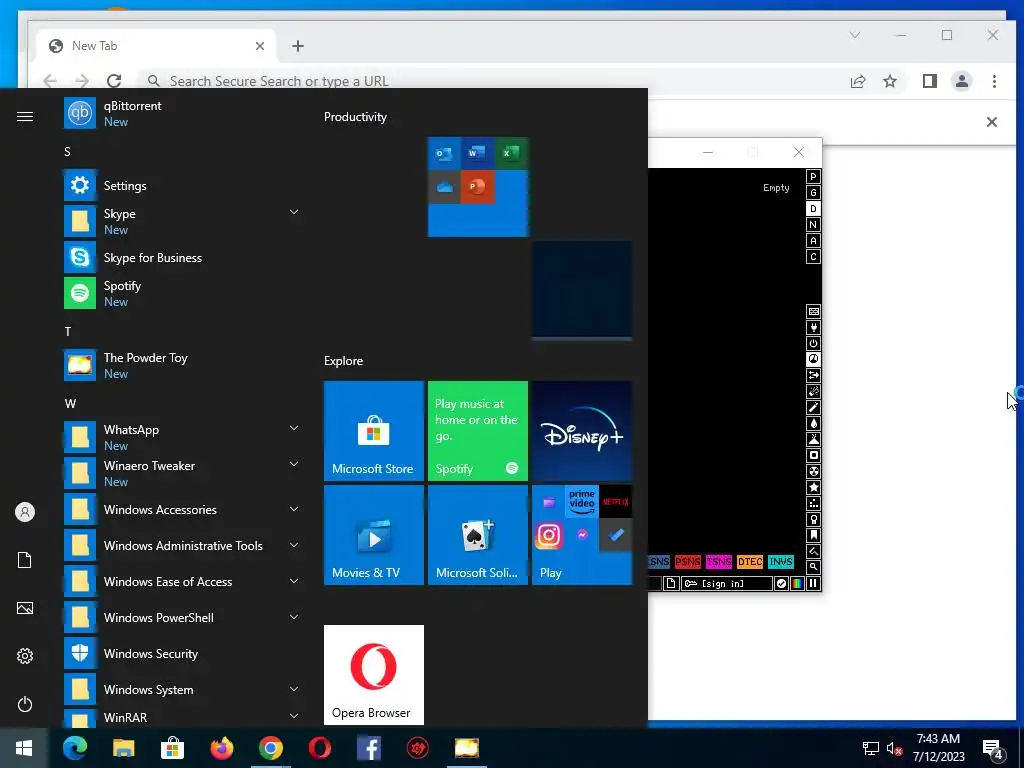The width and height of the screenshot is (1024, 768).
Task: Open Firefox from the taskbar
Action: coord(222,748)
